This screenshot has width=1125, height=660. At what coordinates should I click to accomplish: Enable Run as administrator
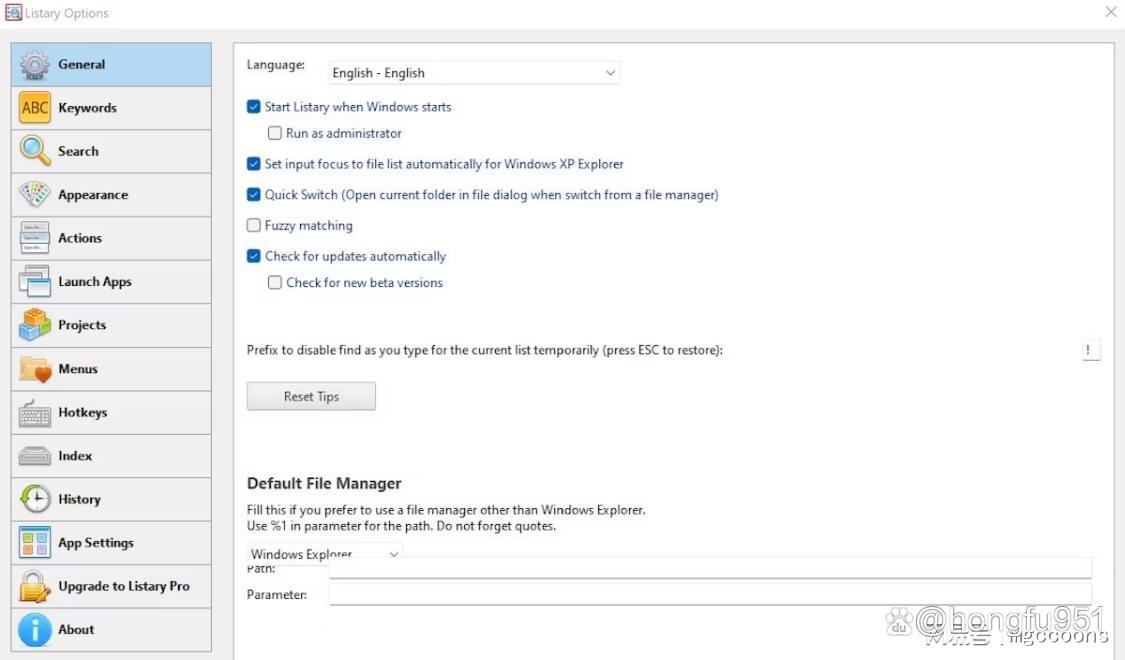pyautogui.click(x=275, y=133)
